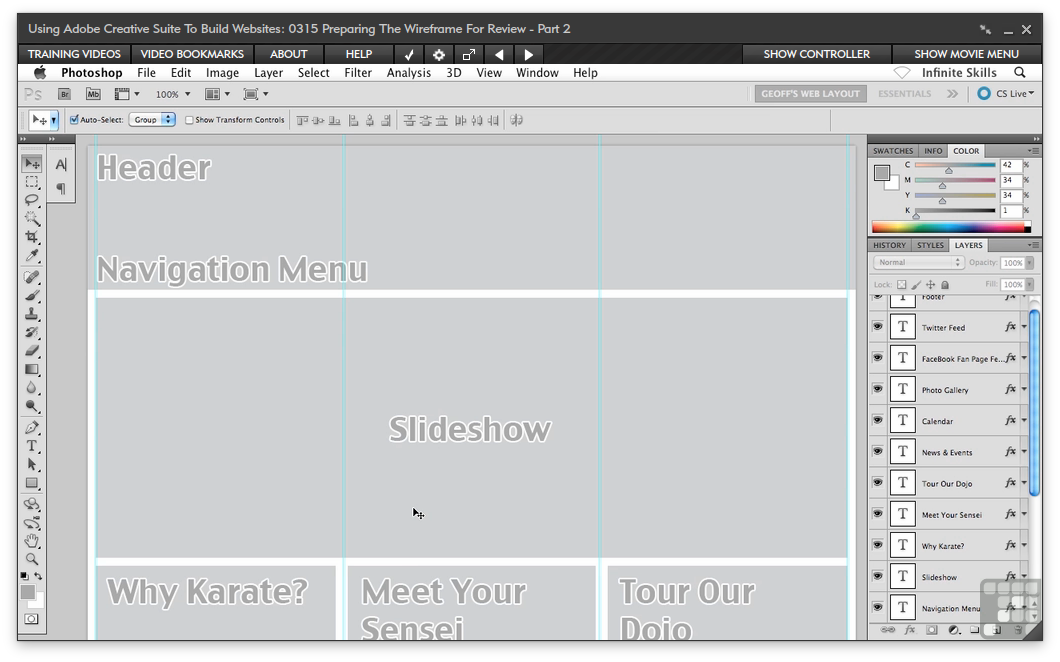Hide the Photo Gallery layer
This screenshot has height=662, width=1060.
coord(877,389)
